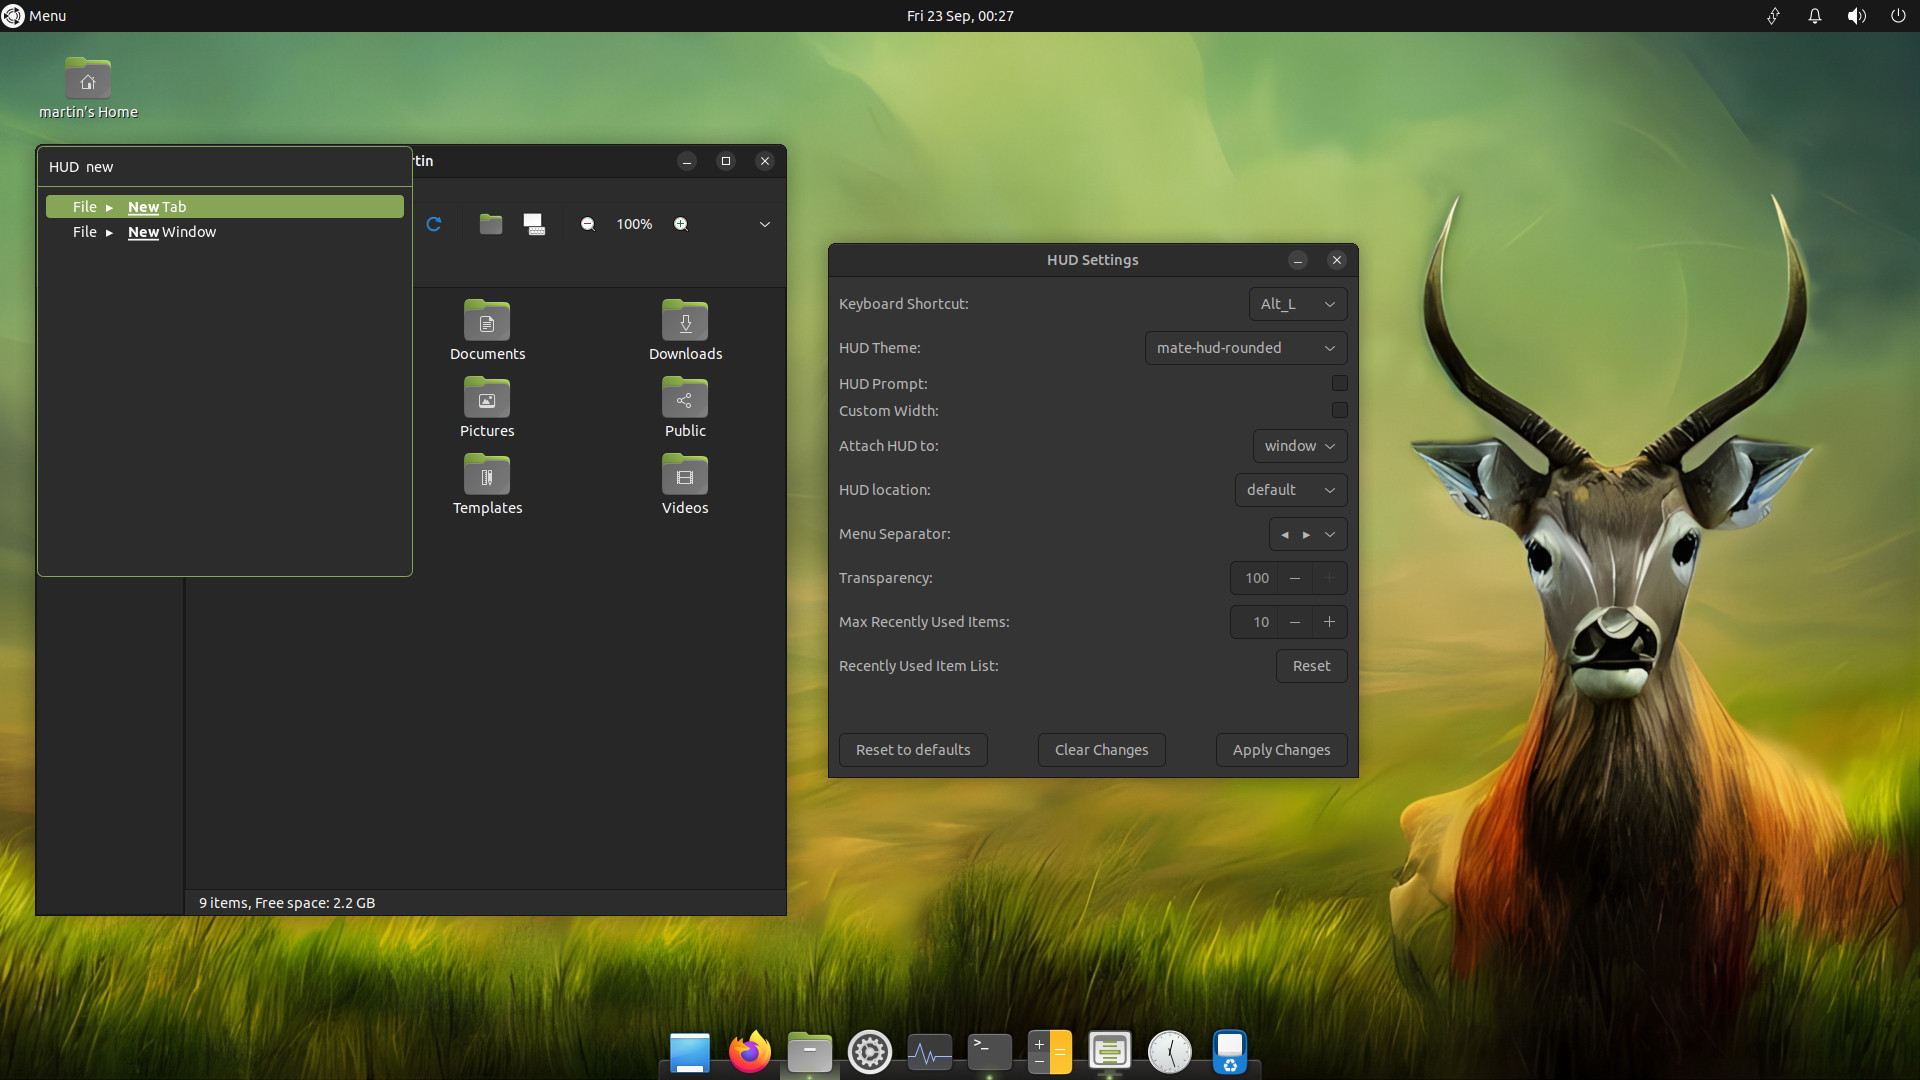This screenshot has width=1920, height=1080.
Task: Click the file manager icon in taskbar
Action: pos(808,1050)
